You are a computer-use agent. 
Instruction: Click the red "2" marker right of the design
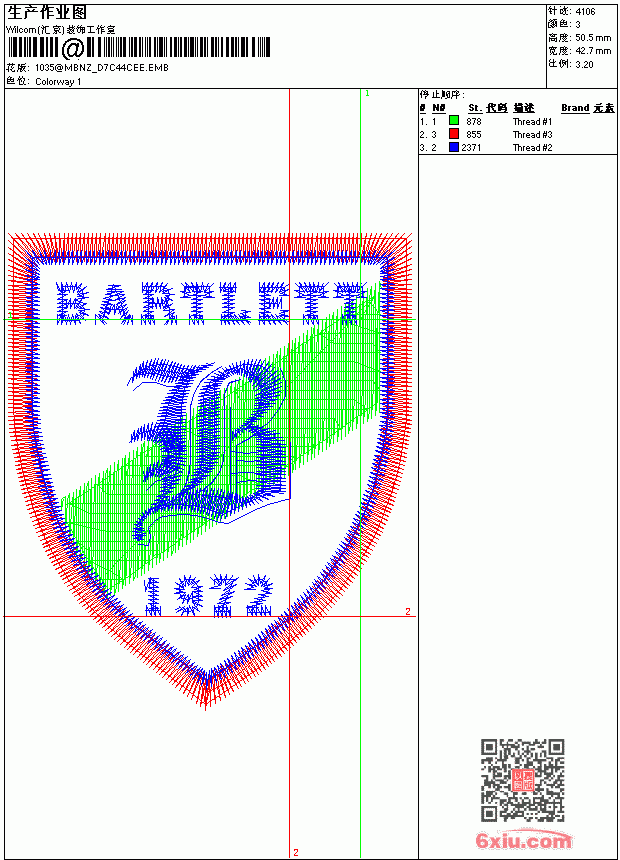pyautogui.click(x=408, y=611)
